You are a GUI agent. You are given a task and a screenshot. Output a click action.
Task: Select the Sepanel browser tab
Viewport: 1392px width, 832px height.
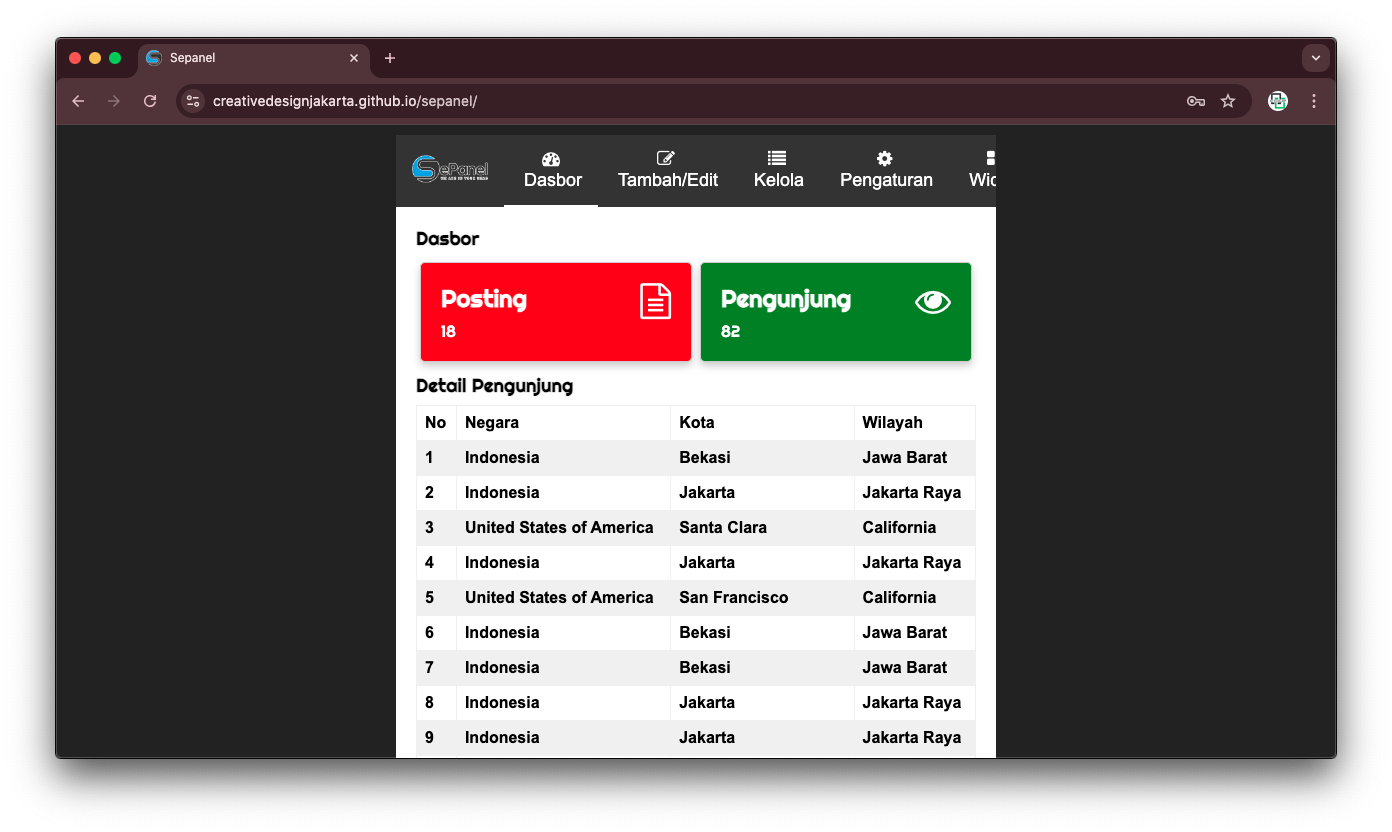point(253,58)
